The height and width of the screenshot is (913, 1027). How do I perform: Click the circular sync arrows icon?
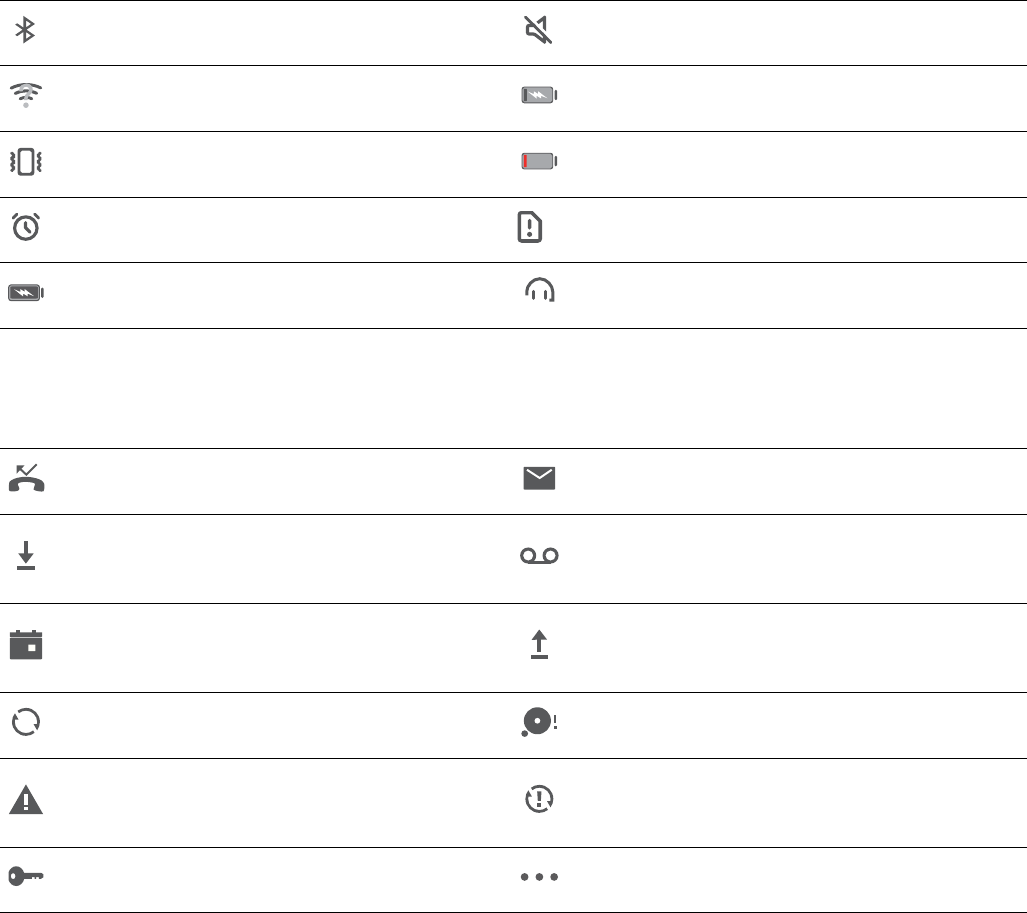[26, 722]
